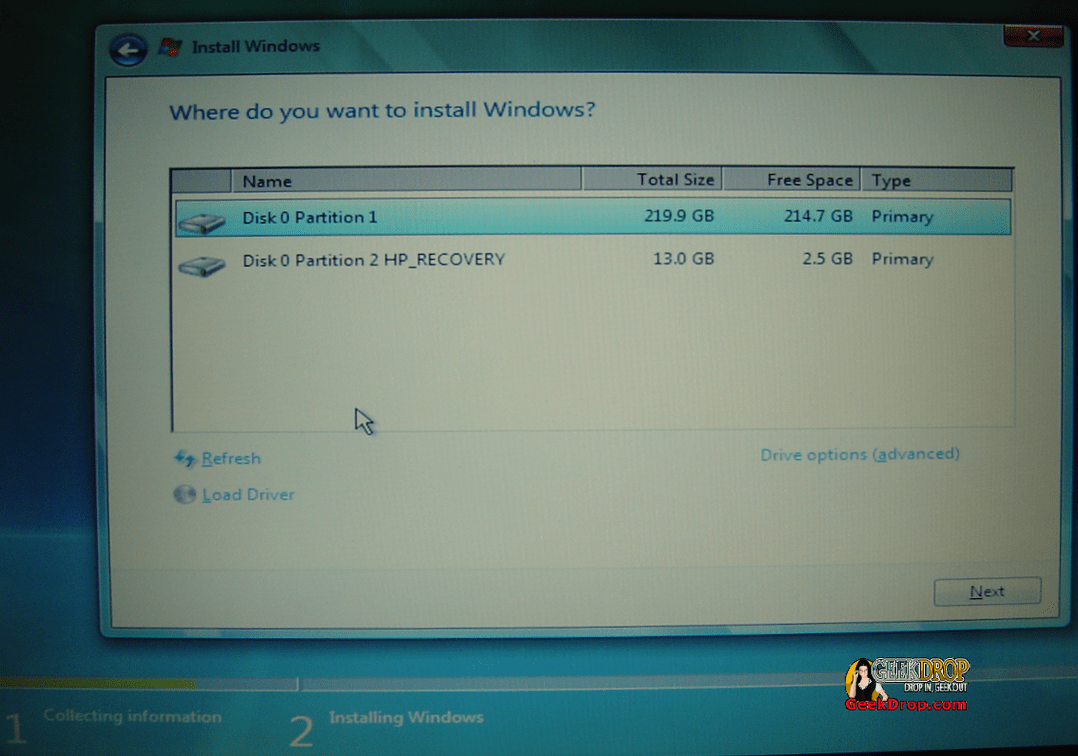Click the 2.5 GB free space value
1078x756 pixels.
tap(827, 258)
